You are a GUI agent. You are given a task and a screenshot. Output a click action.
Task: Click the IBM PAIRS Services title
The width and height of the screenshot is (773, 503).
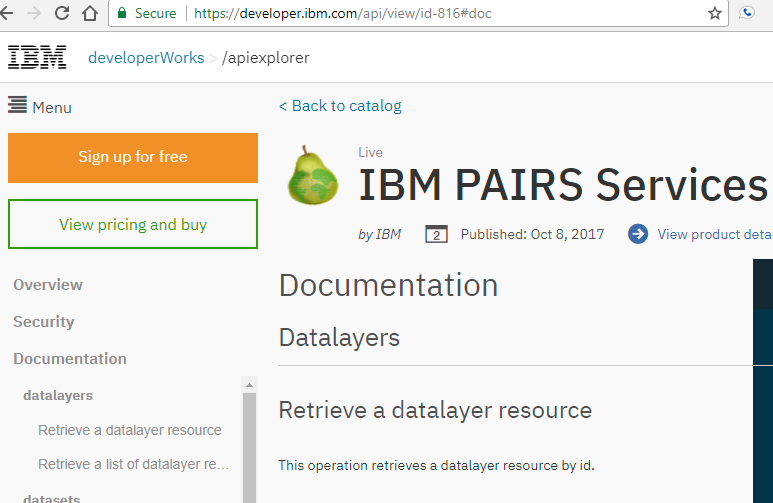coord(563,185)
